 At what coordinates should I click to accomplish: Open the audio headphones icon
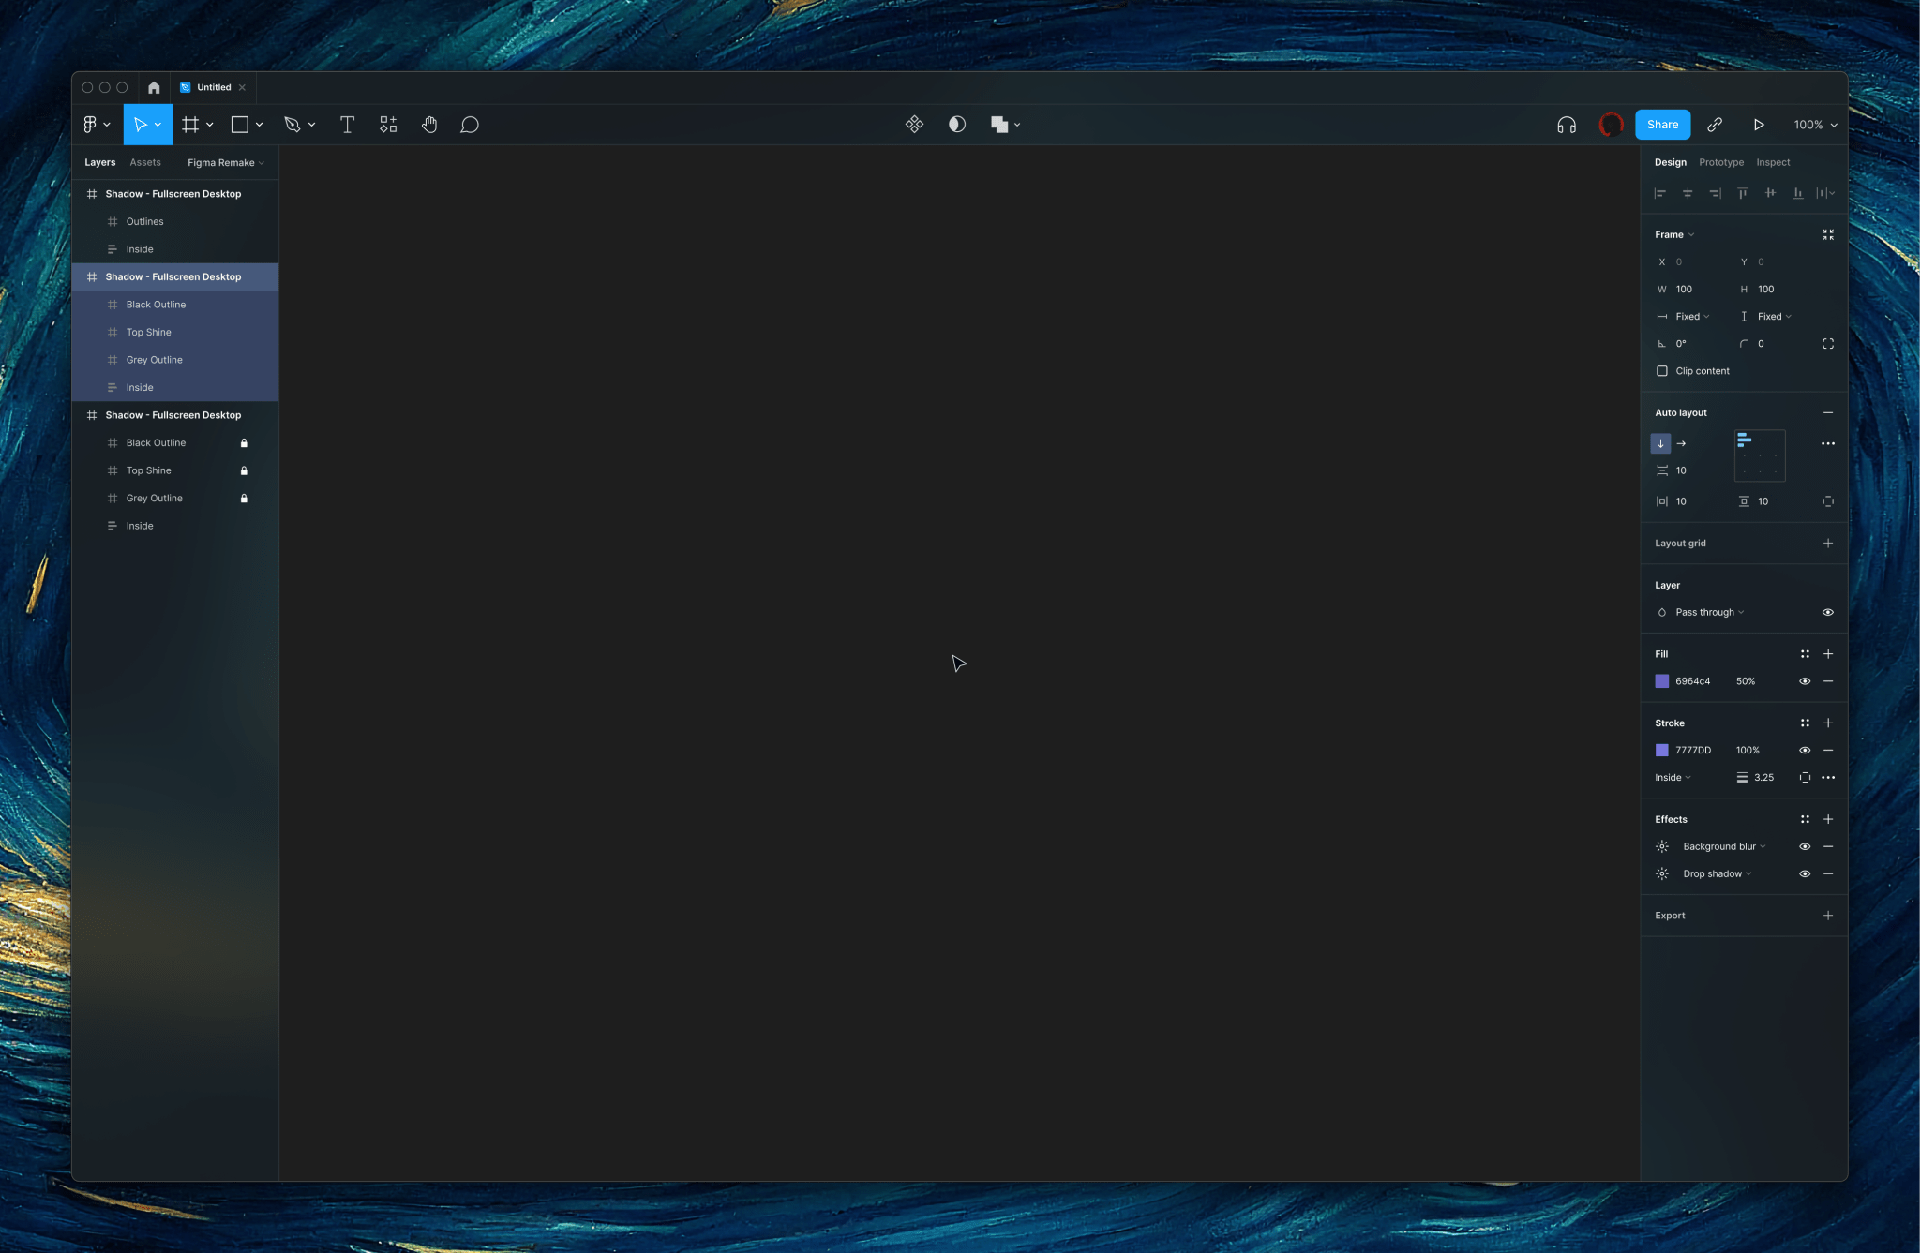coord(1566,125)
